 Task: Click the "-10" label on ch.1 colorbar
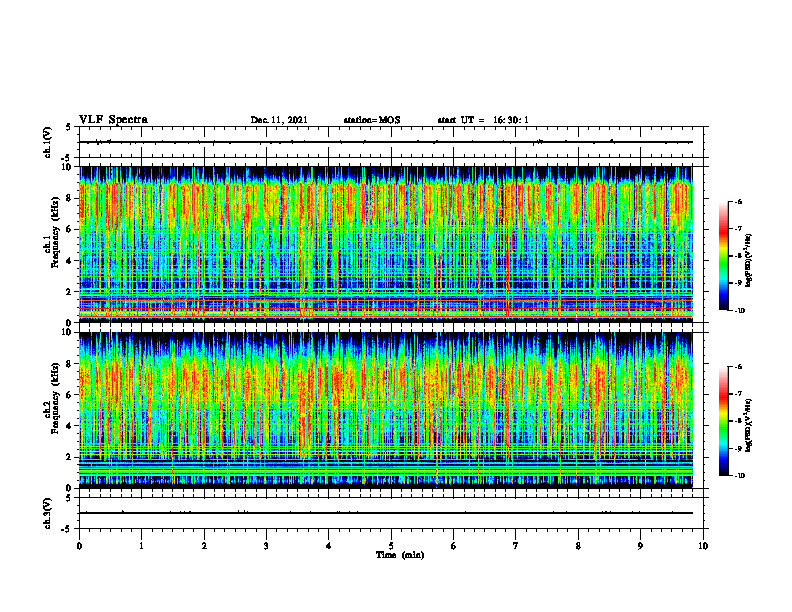pos(740,311)
